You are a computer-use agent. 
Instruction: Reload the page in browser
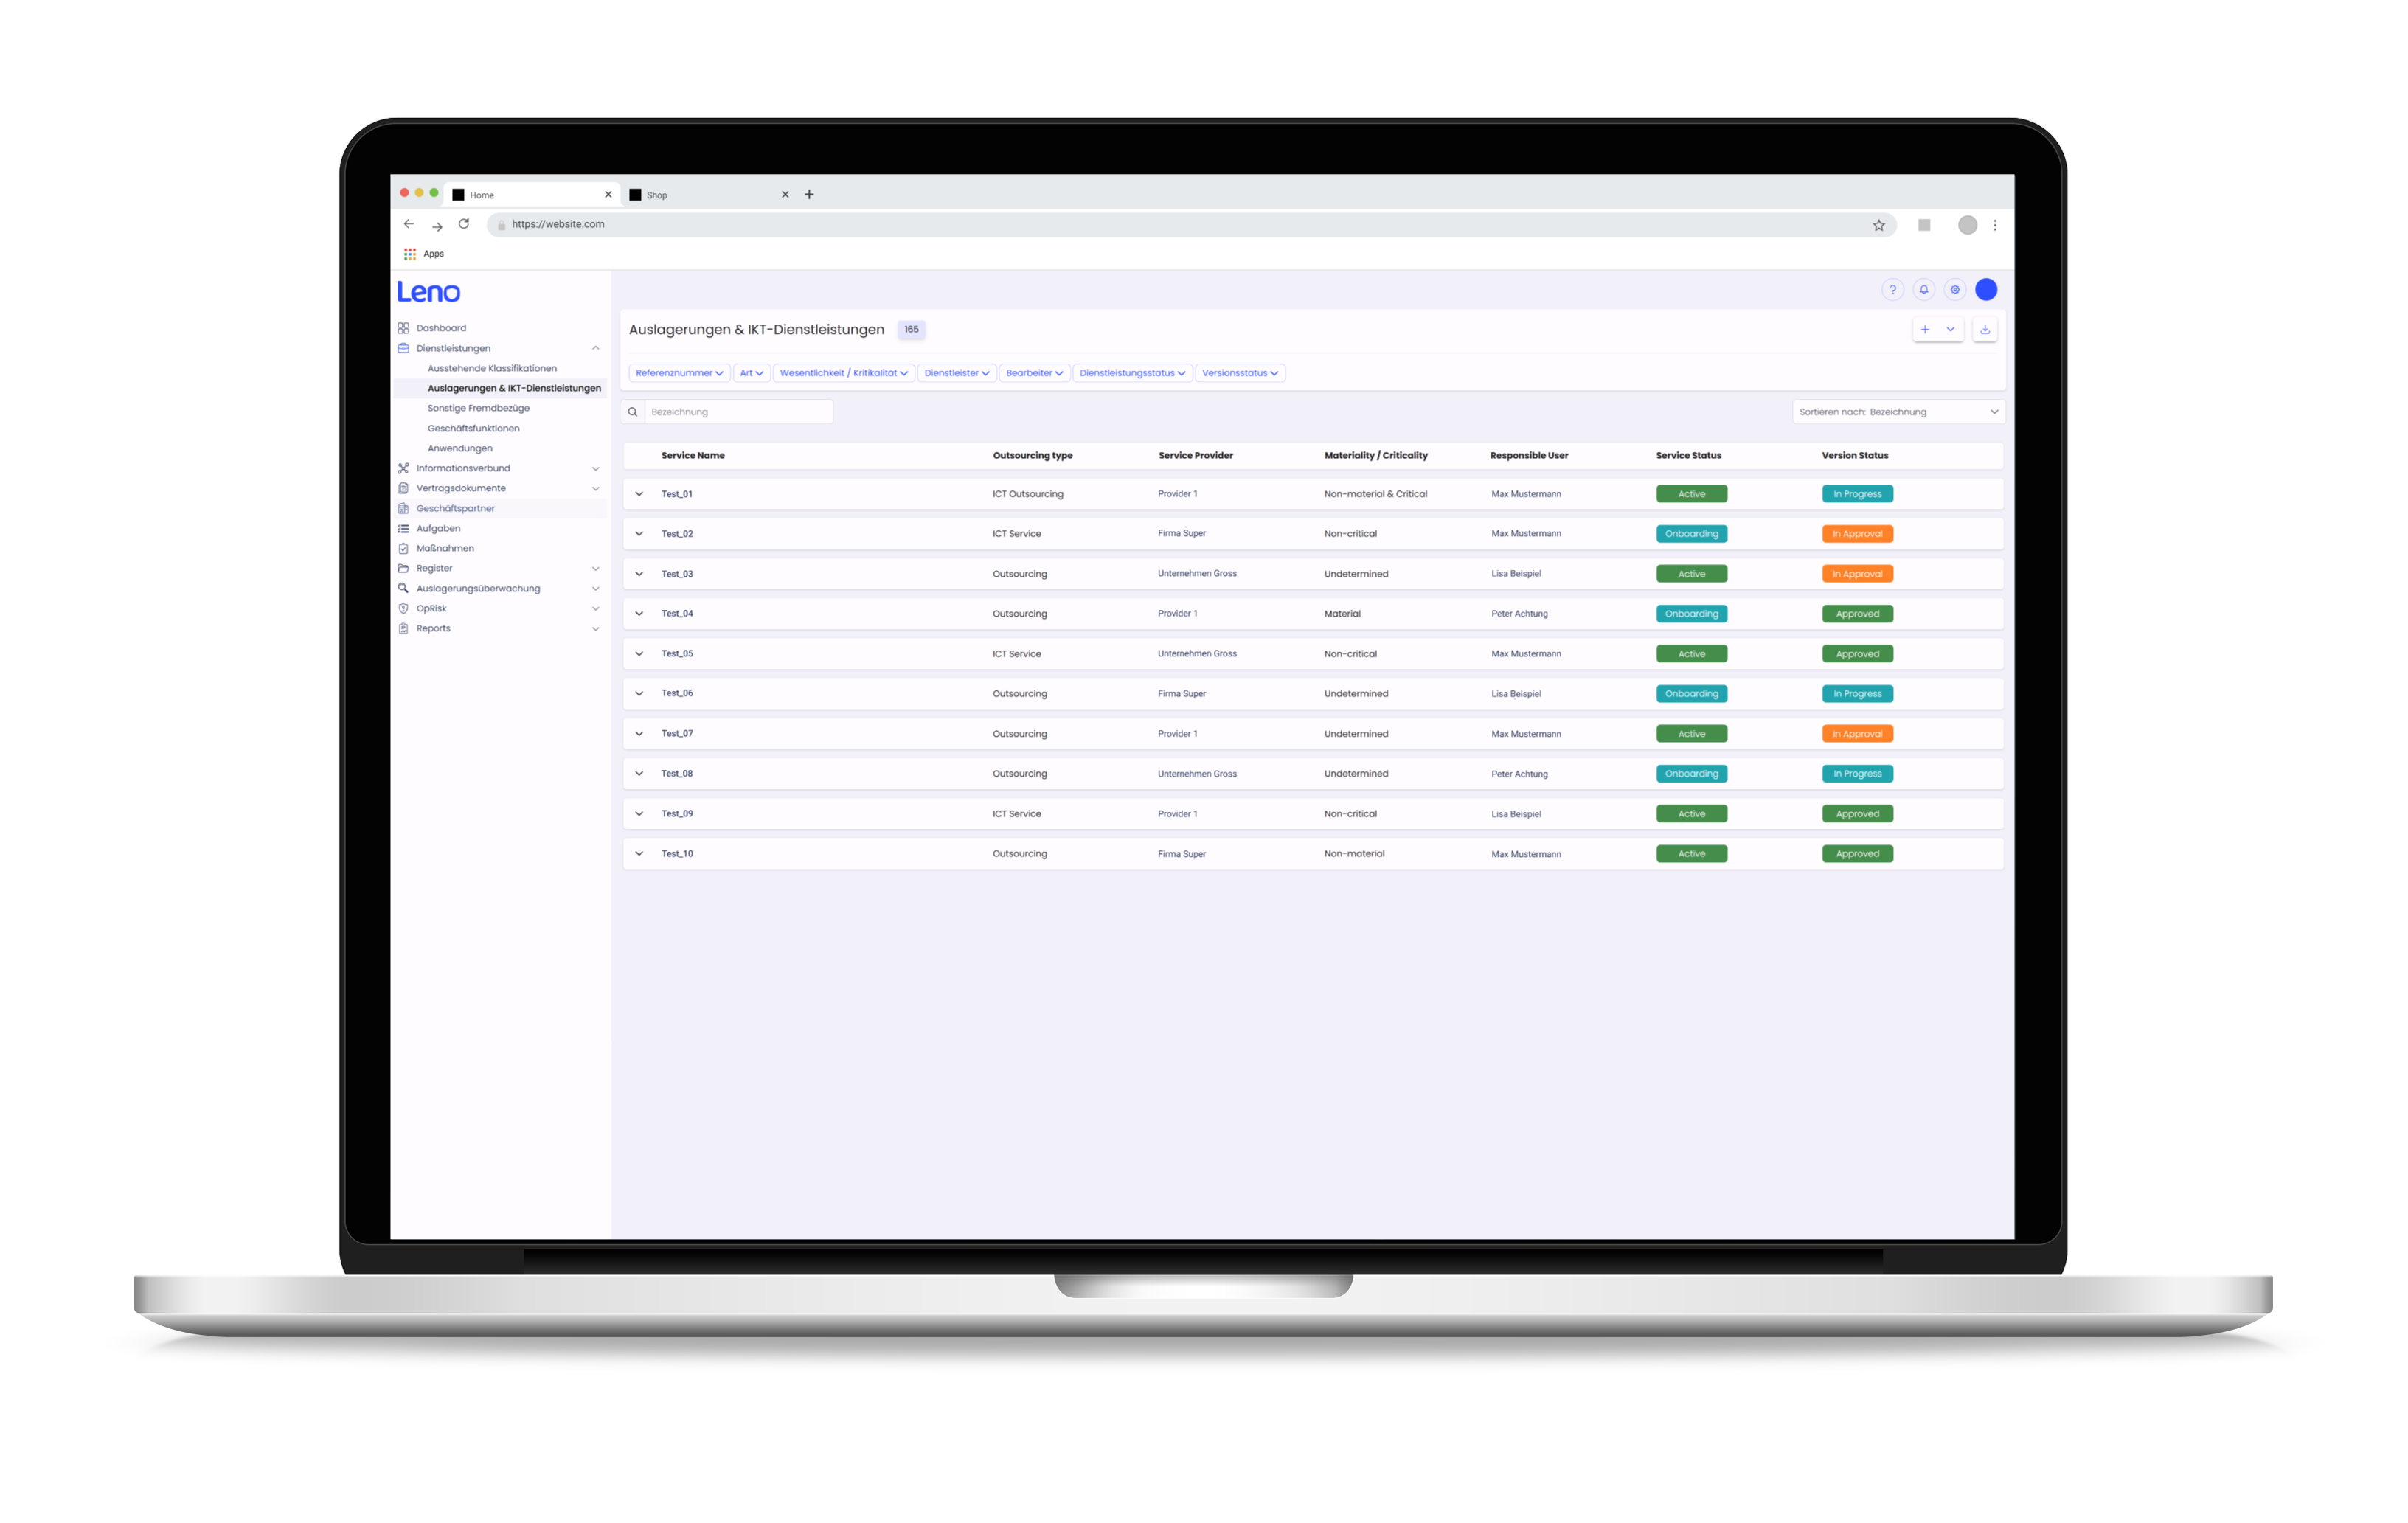click(464, 224)
